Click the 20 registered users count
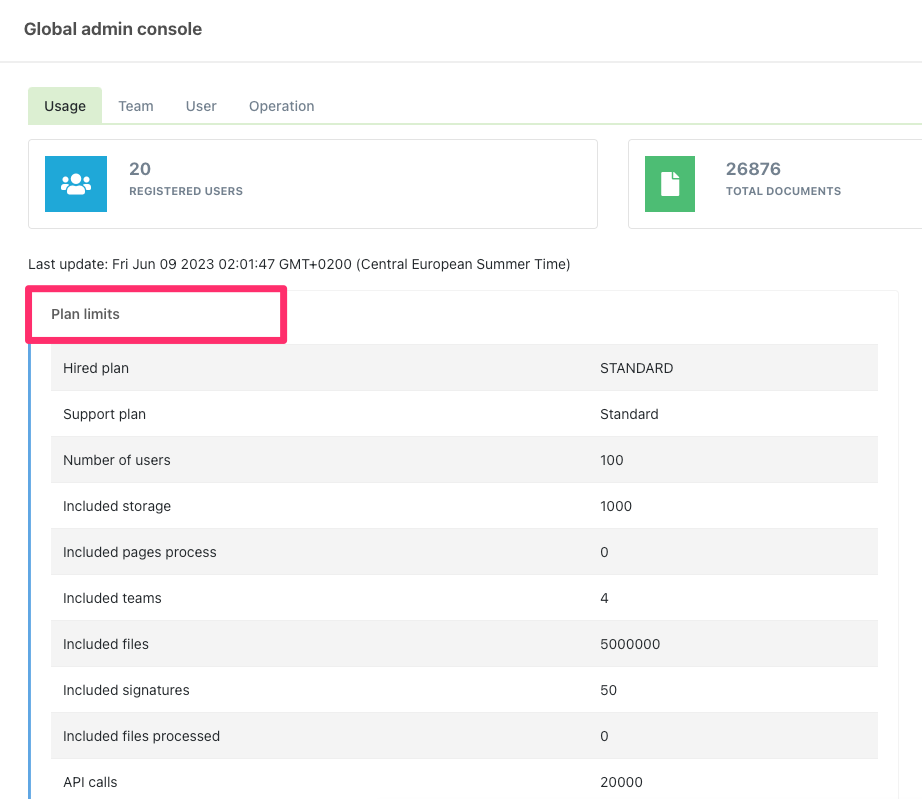 pyautogui.click(x=140, y=169)
